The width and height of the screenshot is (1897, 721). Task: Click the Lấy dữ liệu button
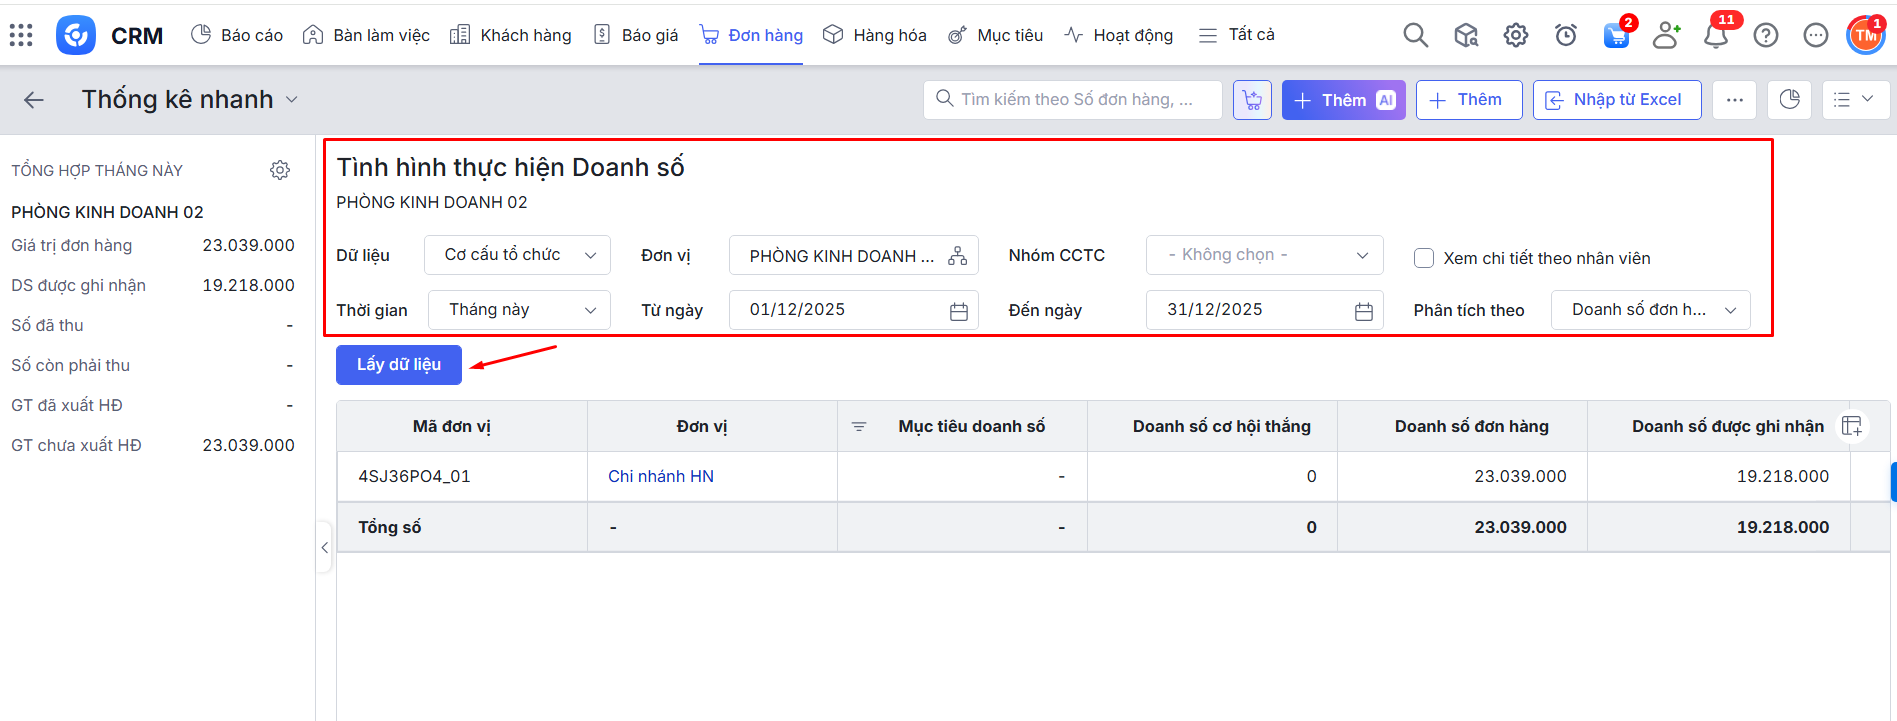[398, 365]
